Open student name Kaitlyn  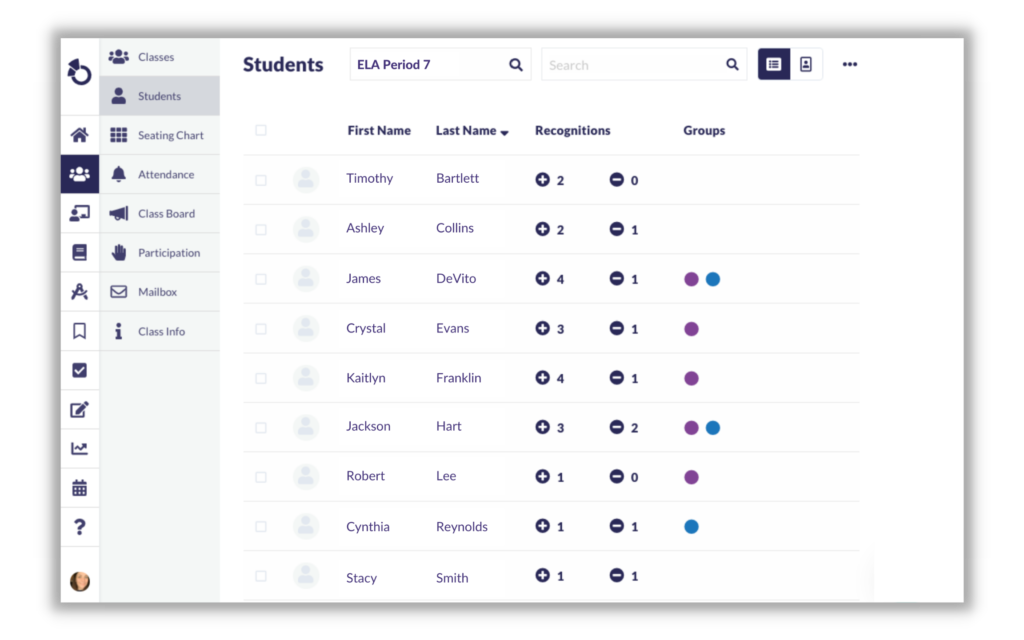click(x=366, y=378)
